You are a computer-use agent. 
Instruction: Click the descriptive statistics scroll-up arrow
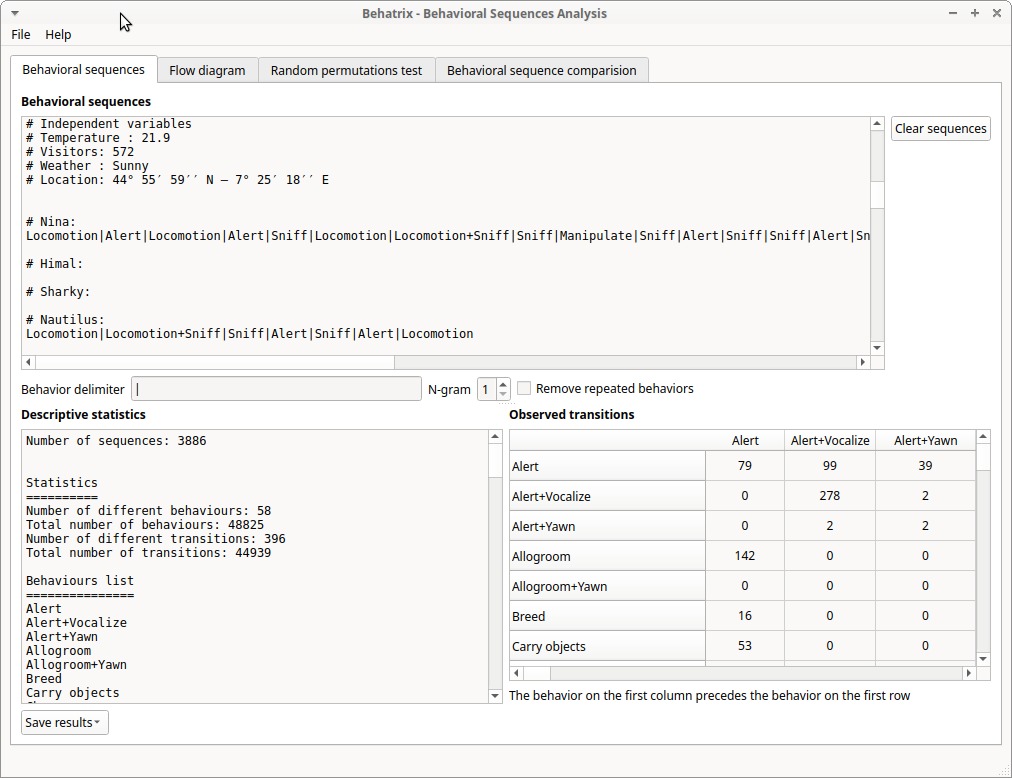495,436
